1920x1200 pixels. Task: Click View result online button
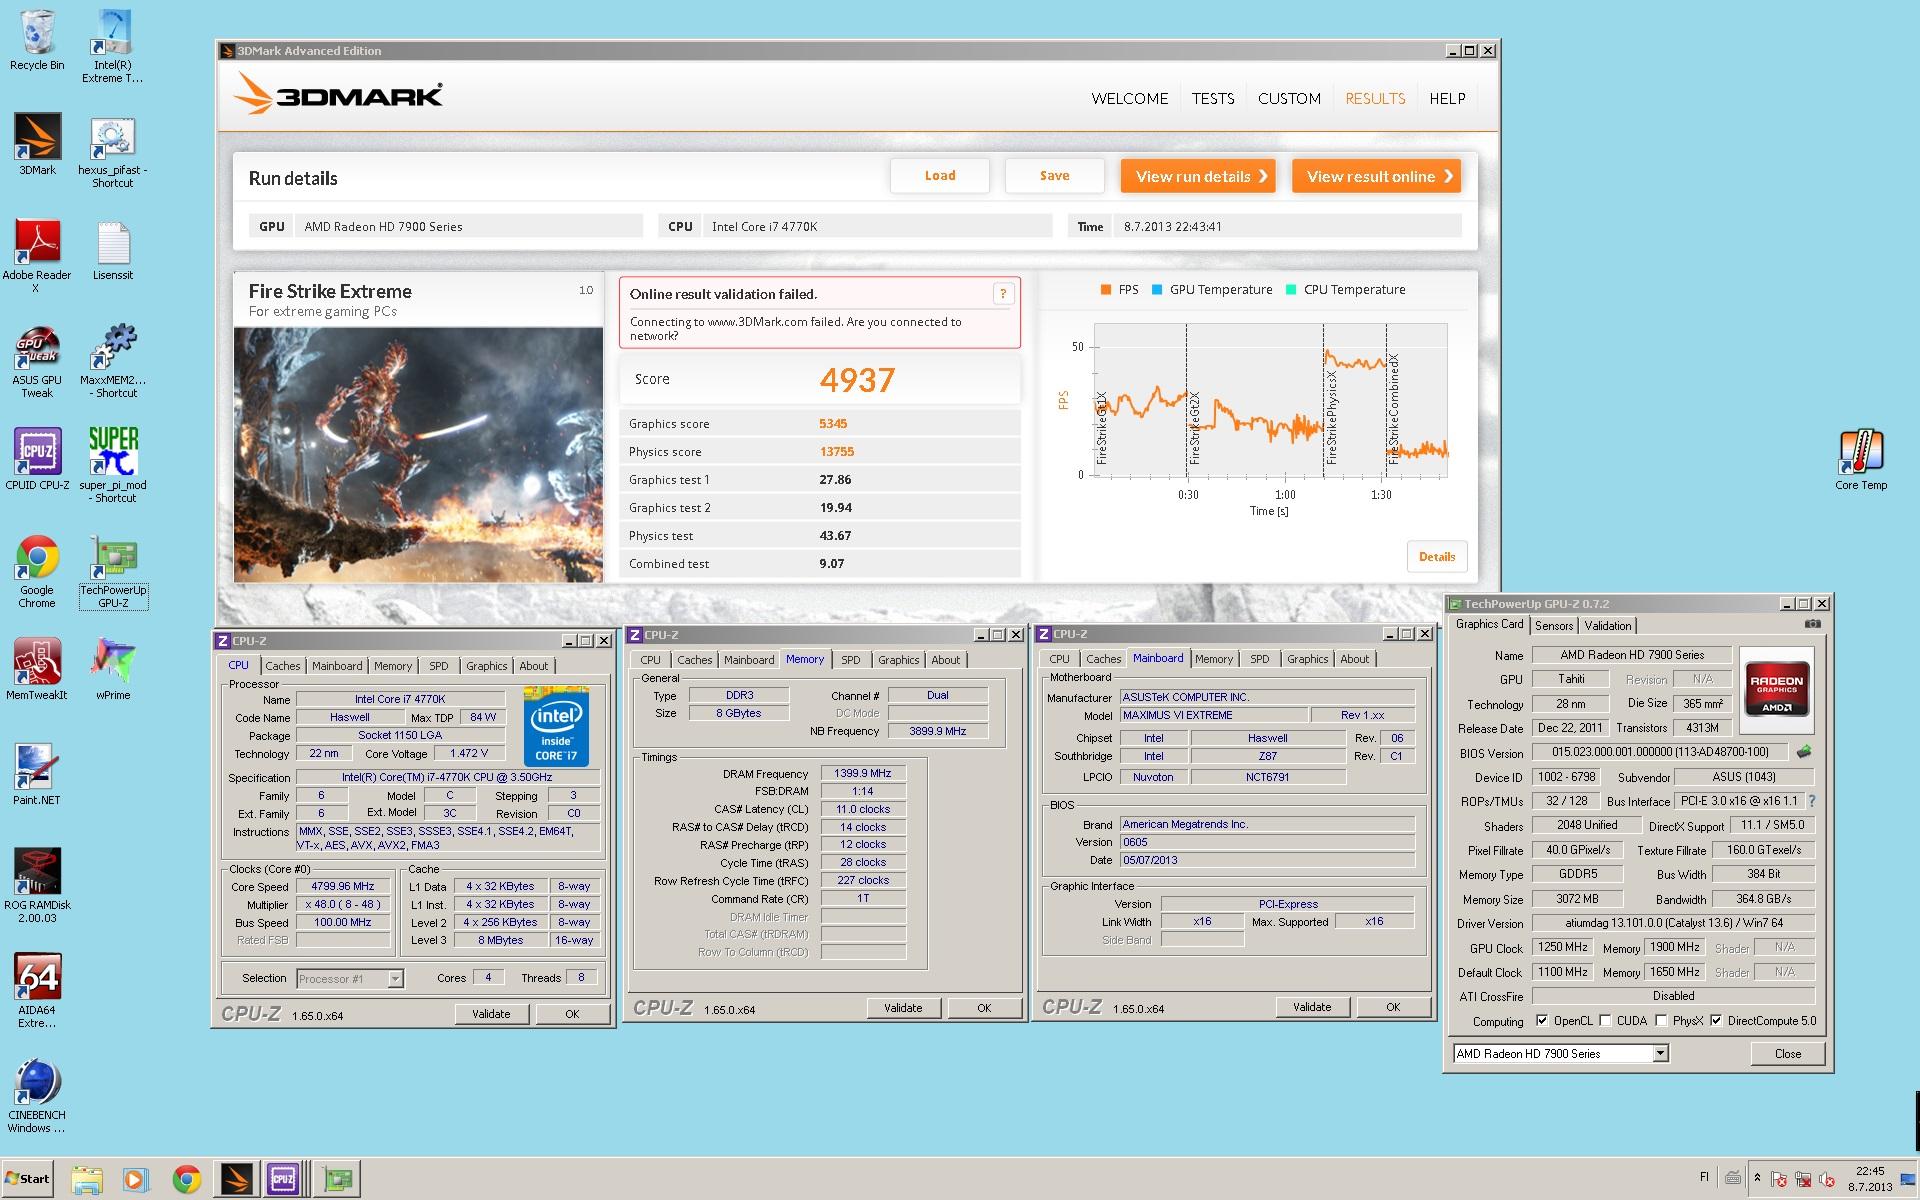pyautogui.click(x=1376, y=176)
